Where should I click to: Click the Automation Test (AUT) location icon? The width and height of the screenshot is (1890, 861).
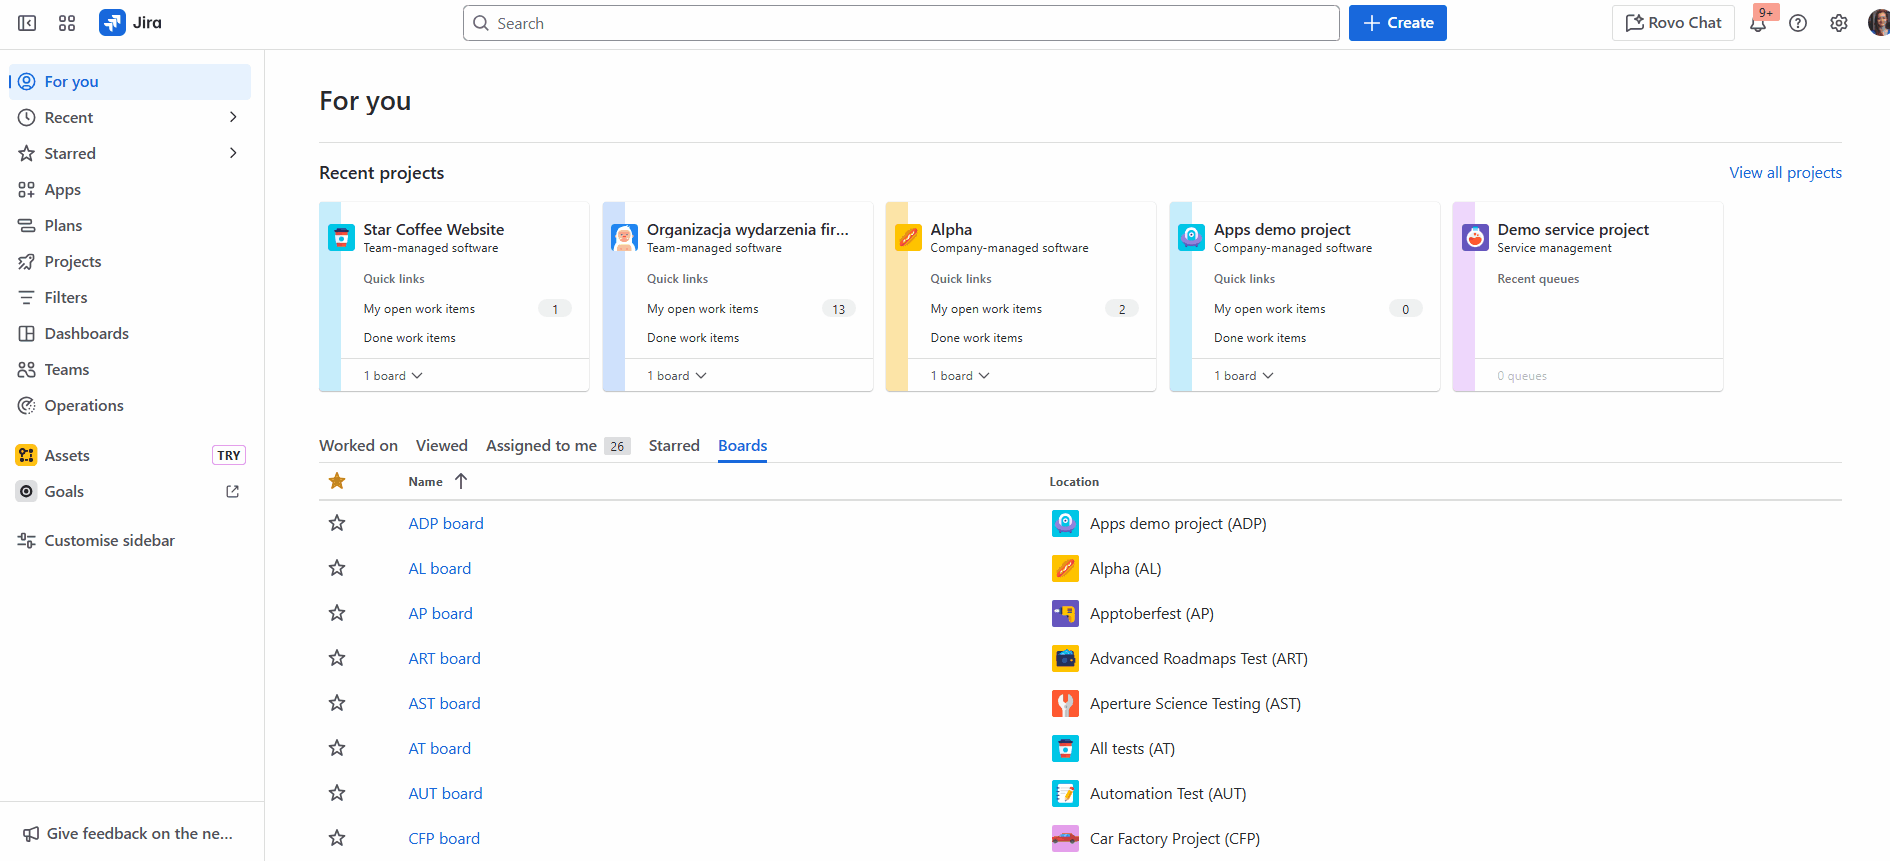tap(1065, 793)
